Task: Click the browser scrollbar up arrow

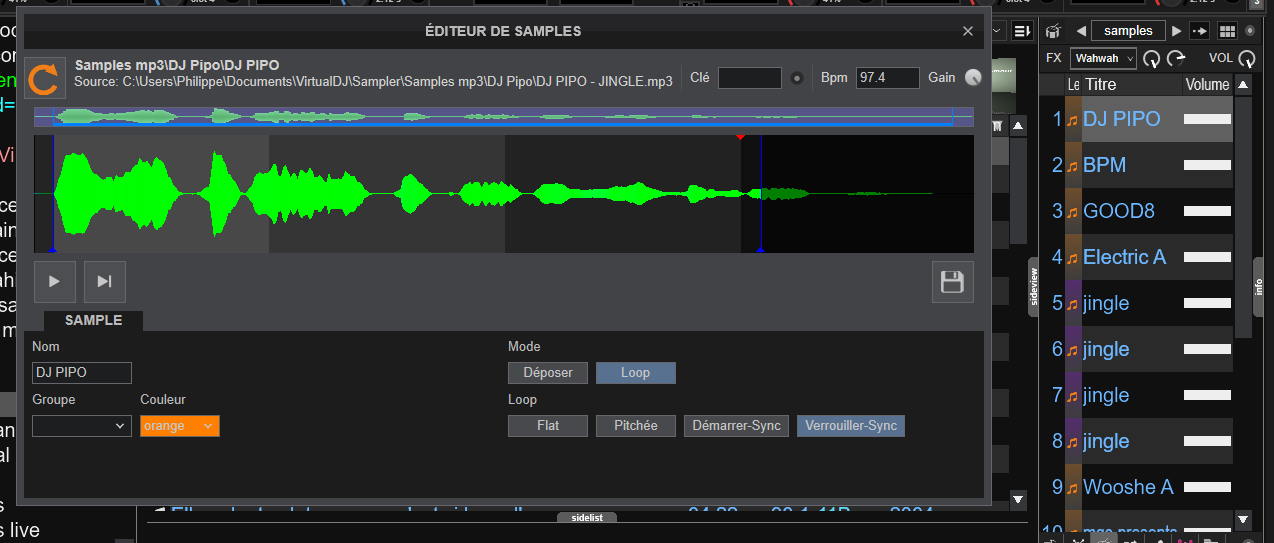Action: pyautogui.click(x=1018, y=127)
